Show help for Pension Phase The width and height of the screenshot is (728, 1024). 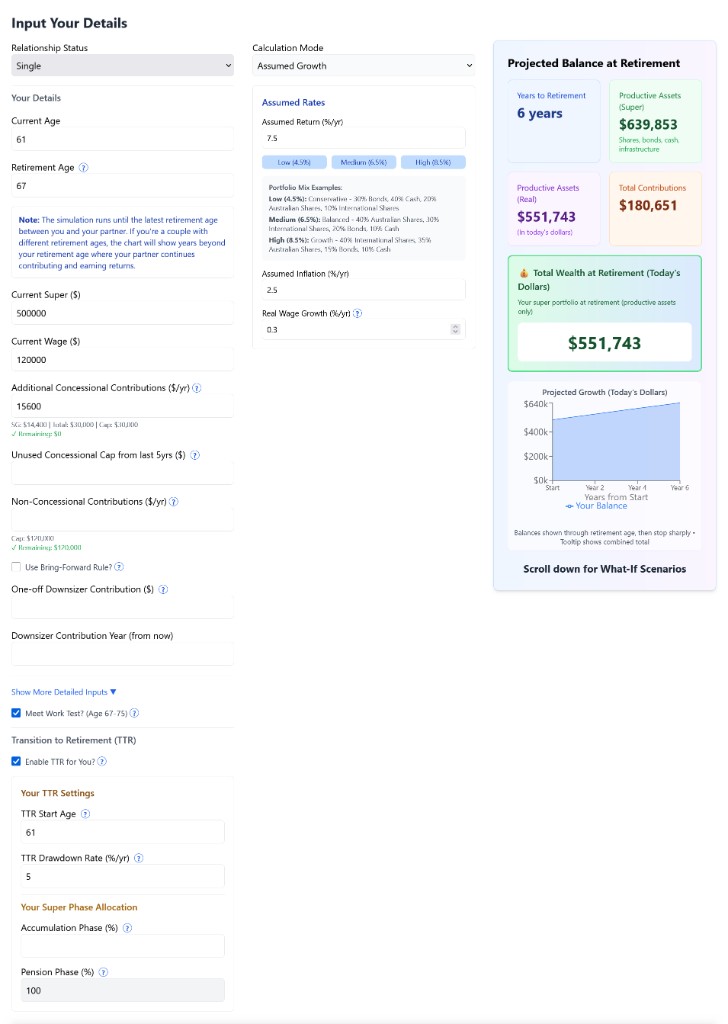coord(103,972)
